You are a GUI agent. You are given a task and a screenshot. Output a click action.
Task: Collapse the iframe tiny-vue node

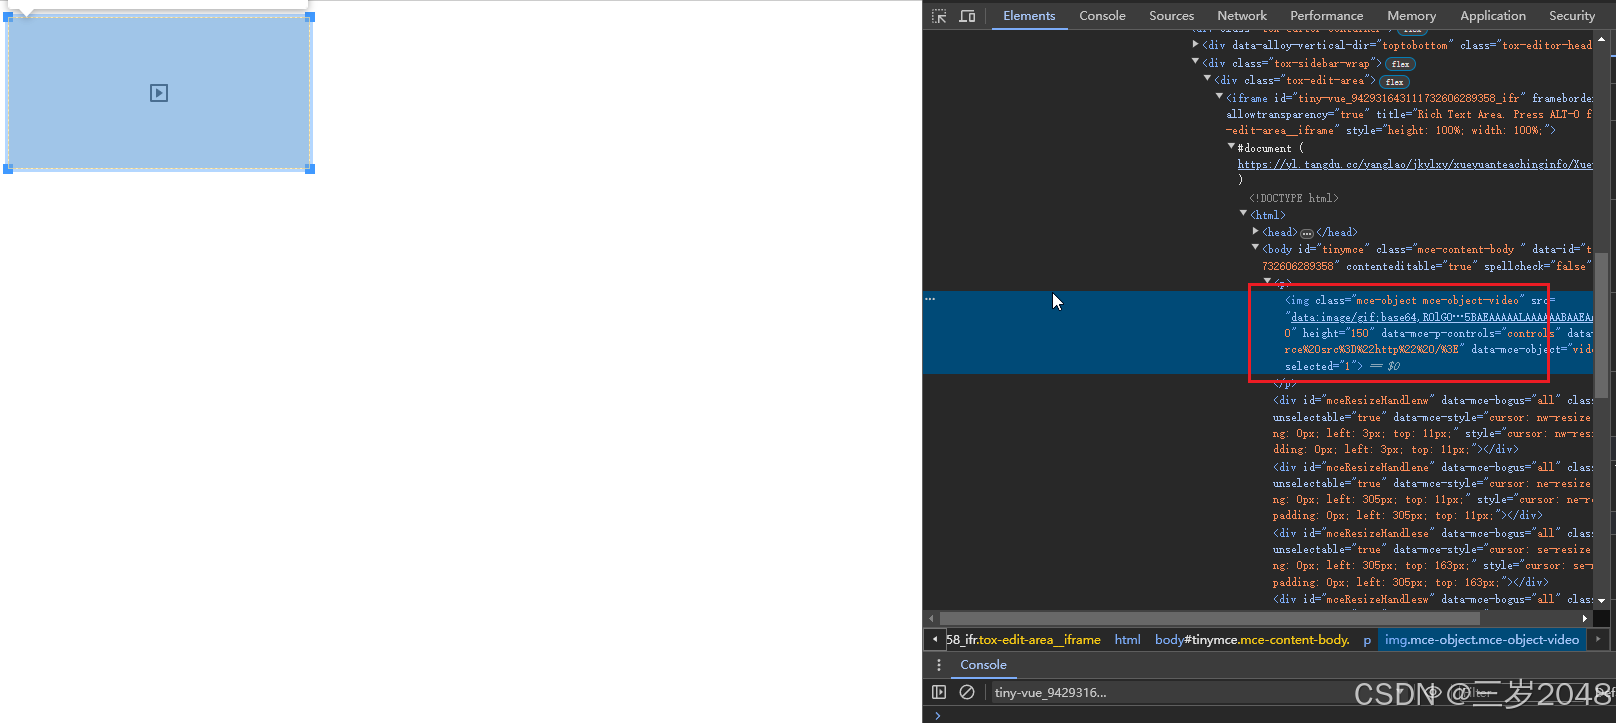coord(1219,97)
